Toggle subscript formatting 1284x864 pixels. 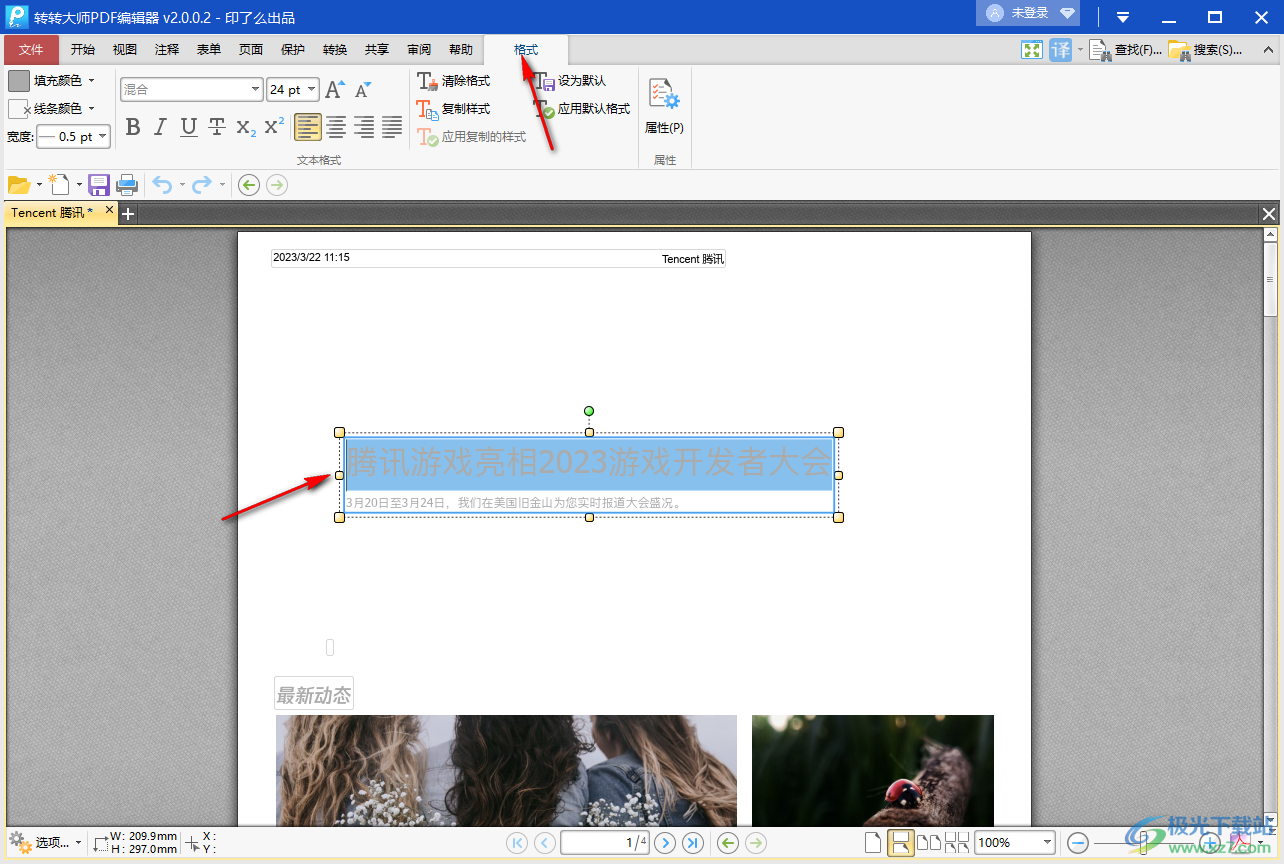pyautogui.click(x=246, y=127)
